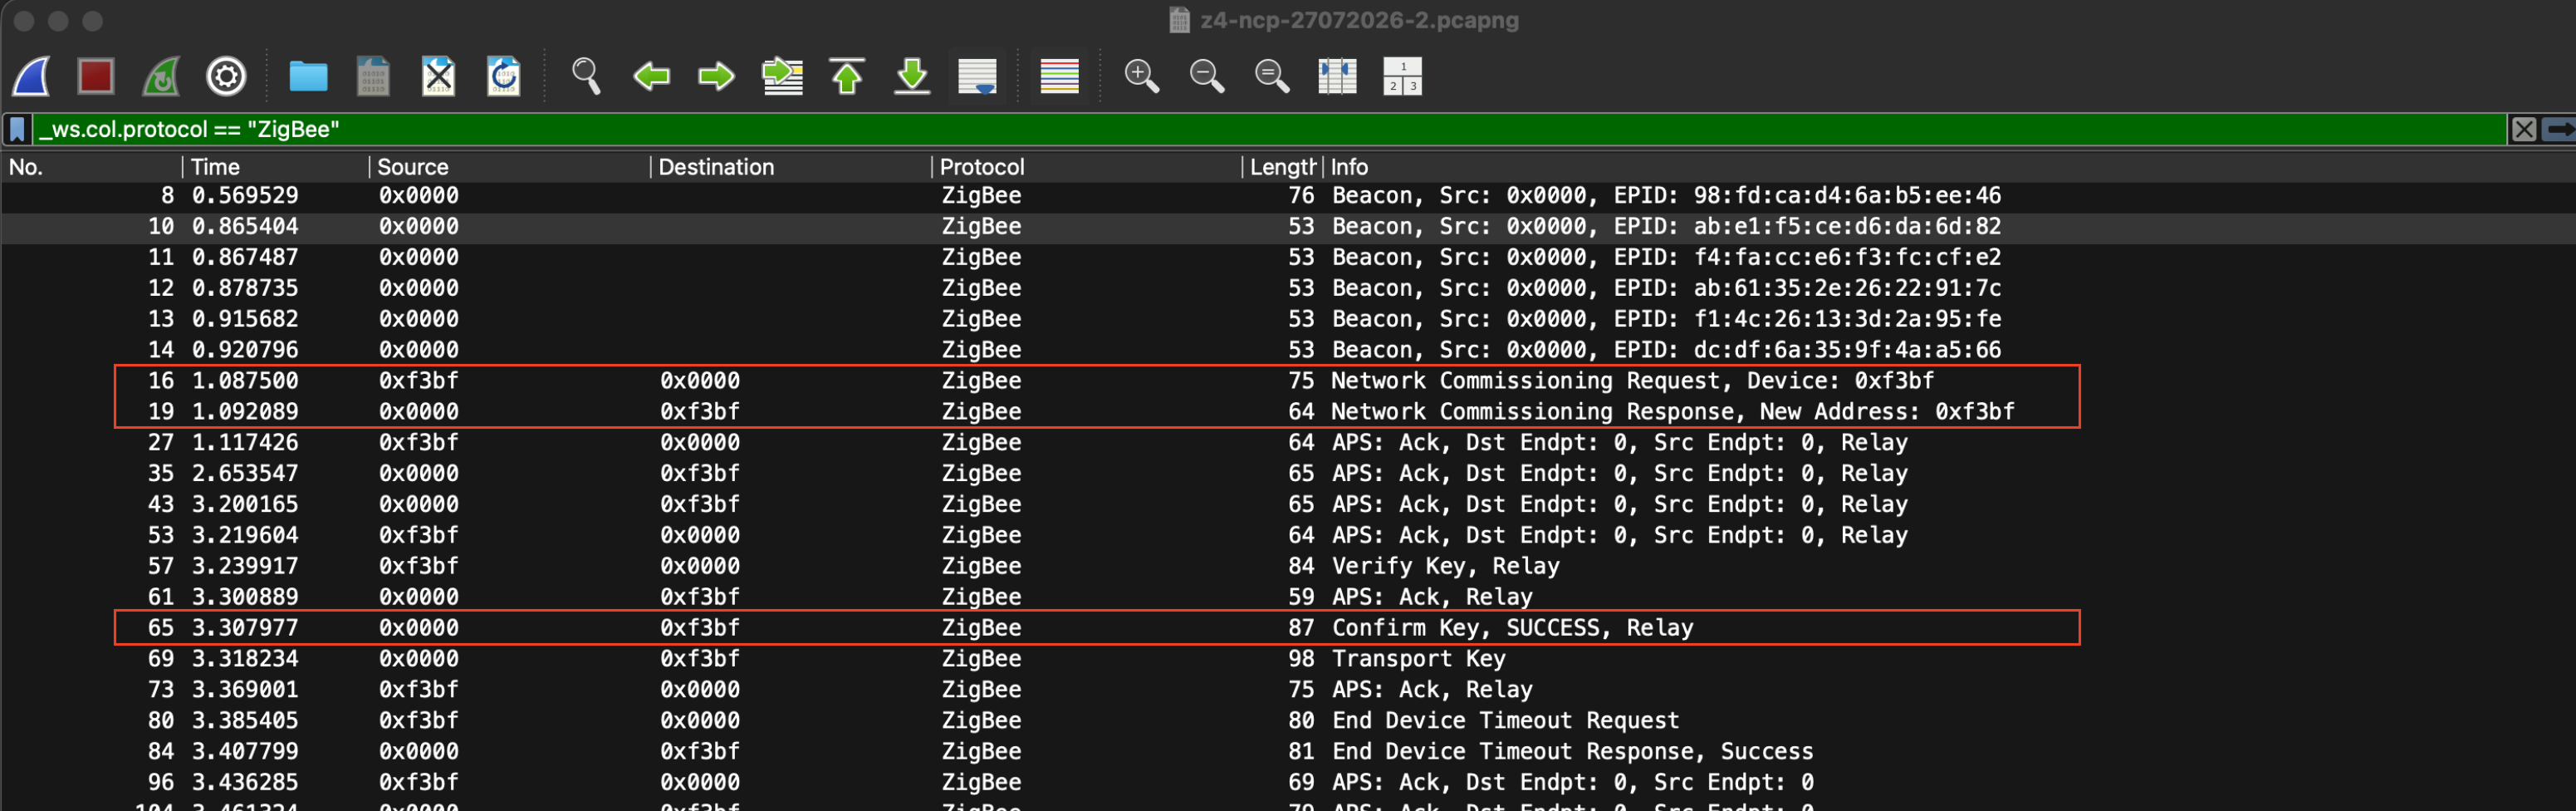Screen dimensions: 2576x811
Task: Reset layout panes icon
Action: (1337, 76)
